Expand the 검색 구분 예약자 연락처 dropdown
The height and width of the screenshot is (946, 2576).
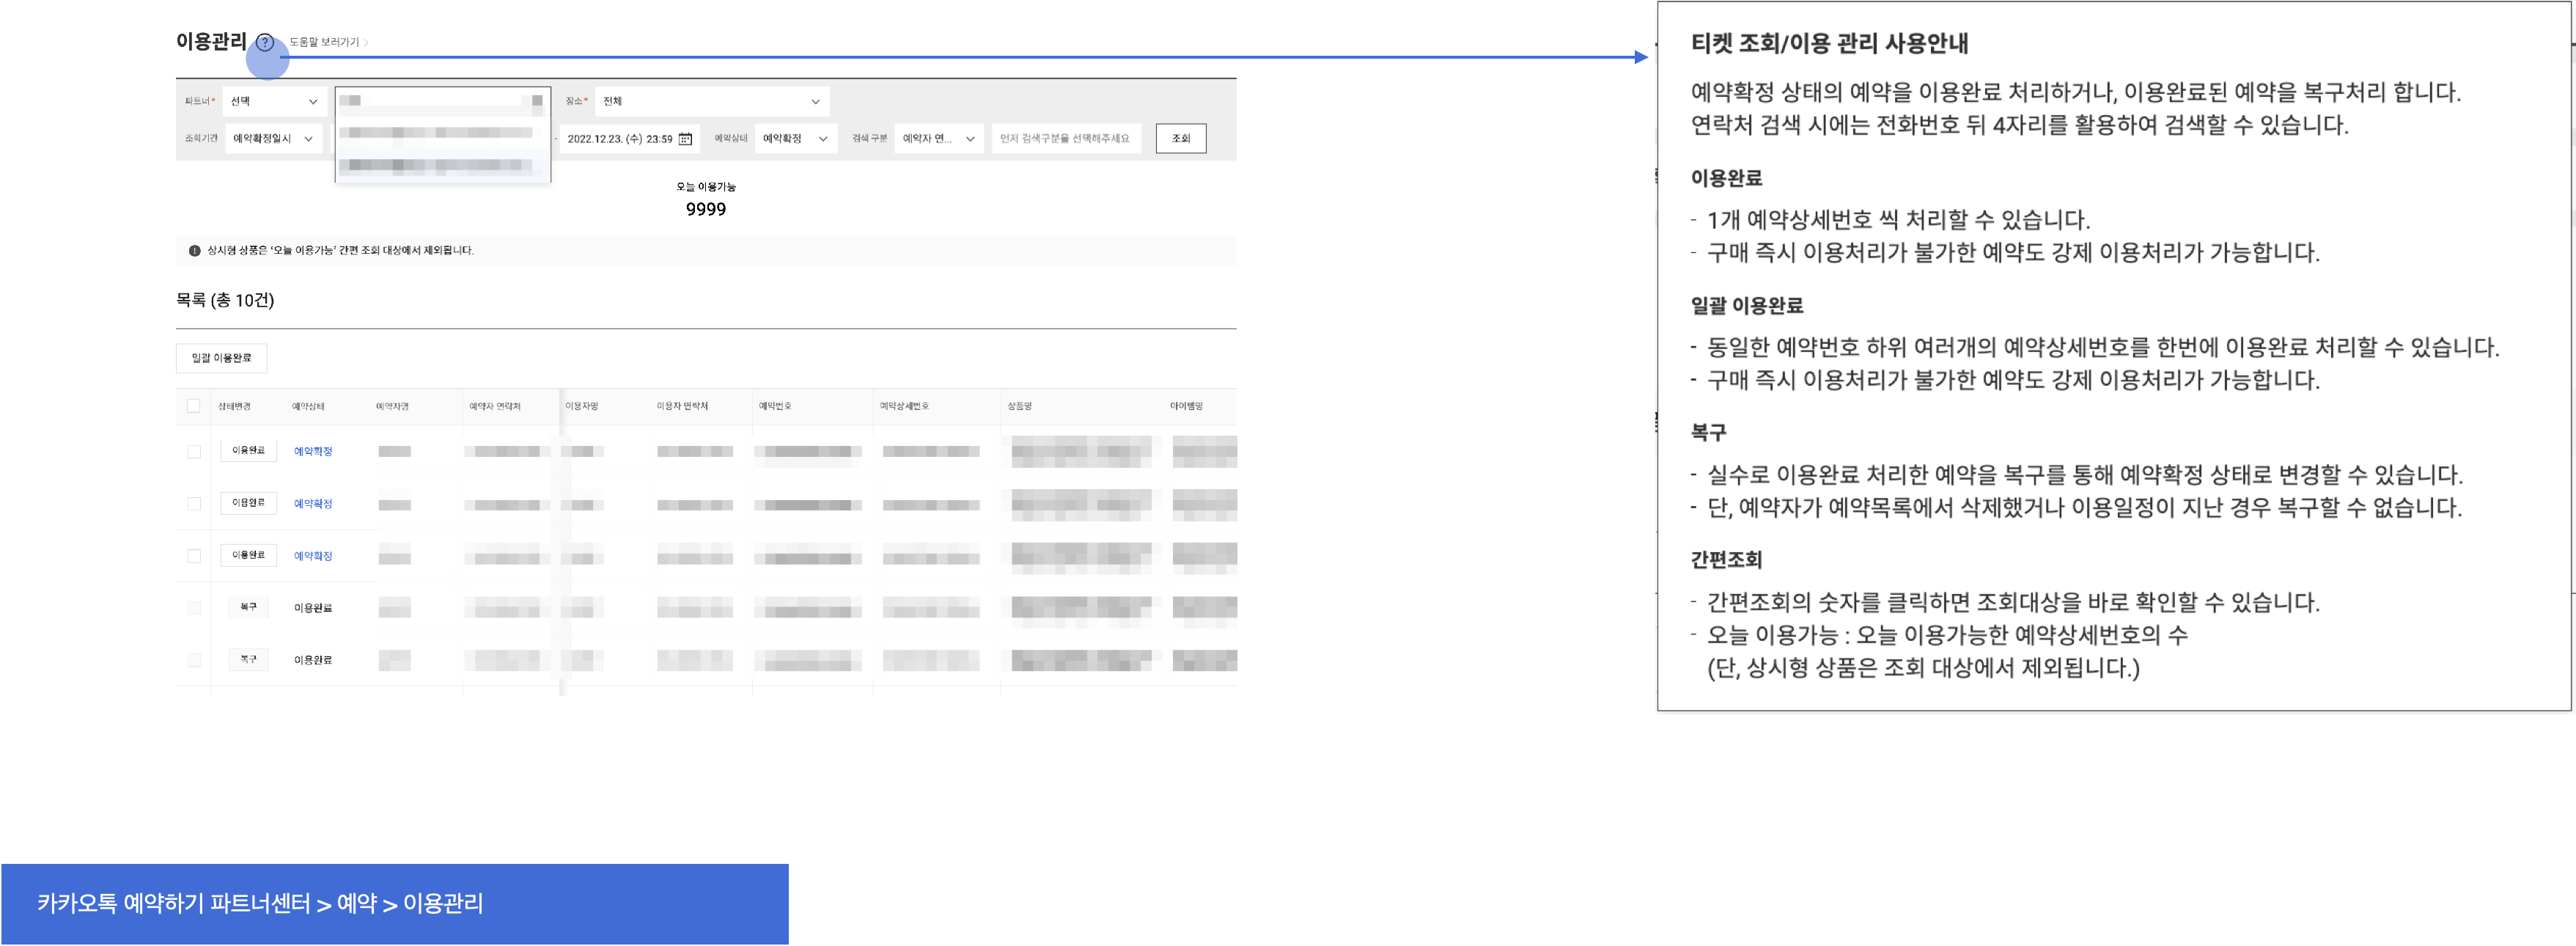pos(938,139)
